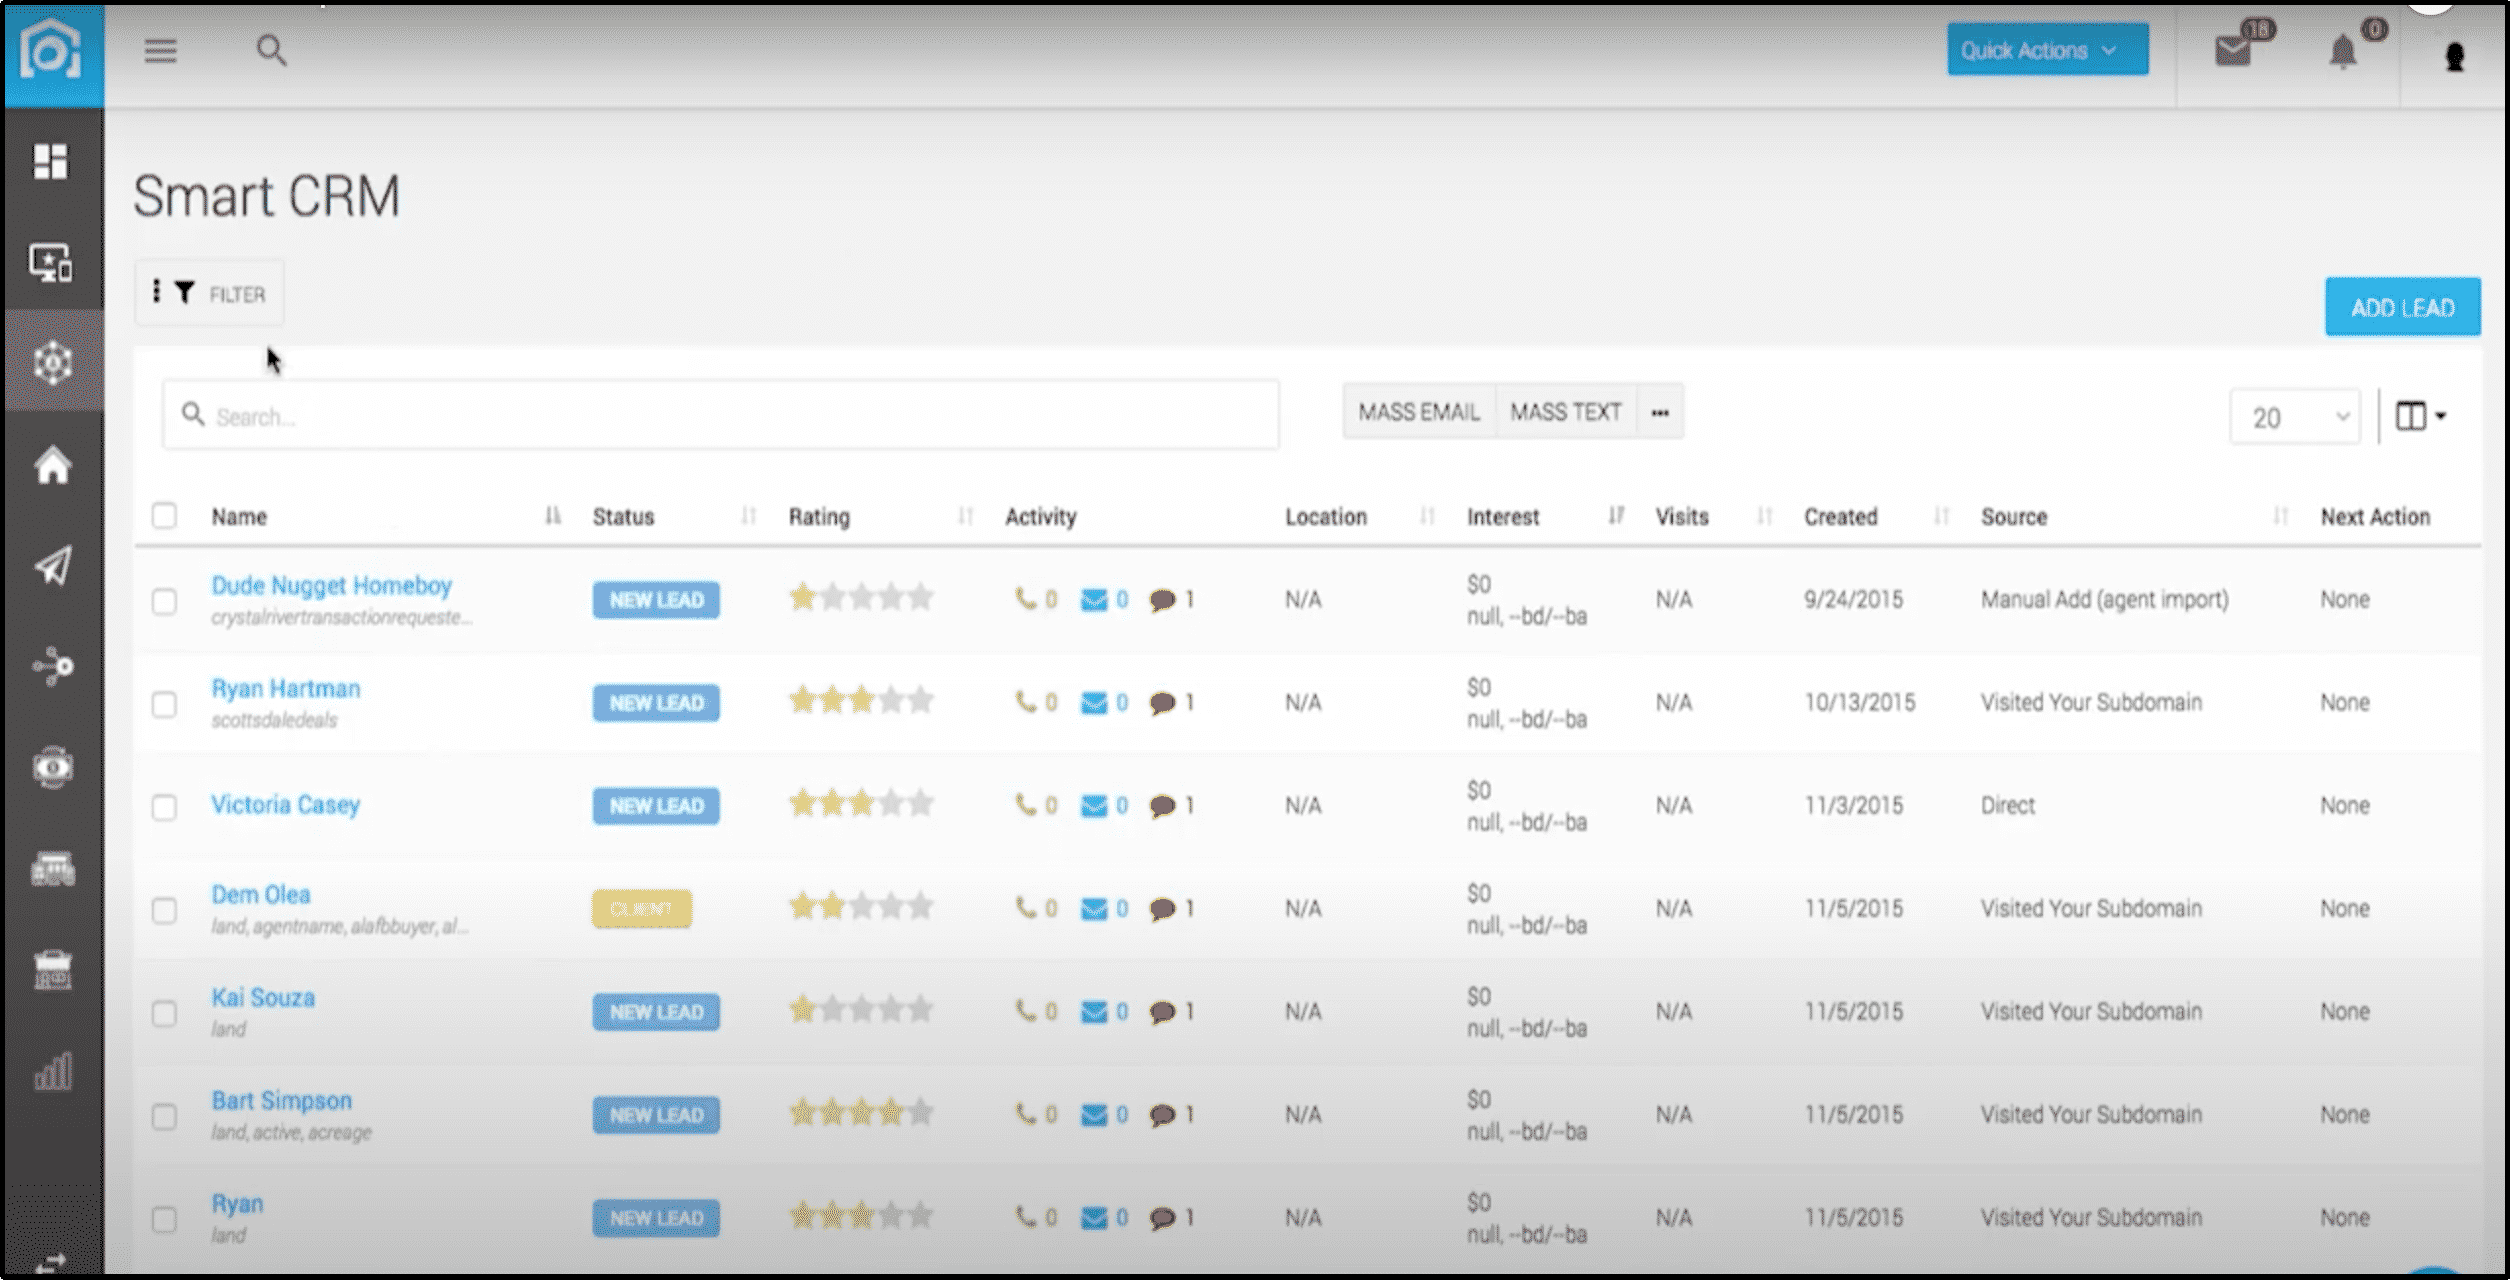Image resolution: width=2512 pixels, height=1281 pixels.
Task: Open the Quick Actions dropdown
Action: coord(2047,48)
